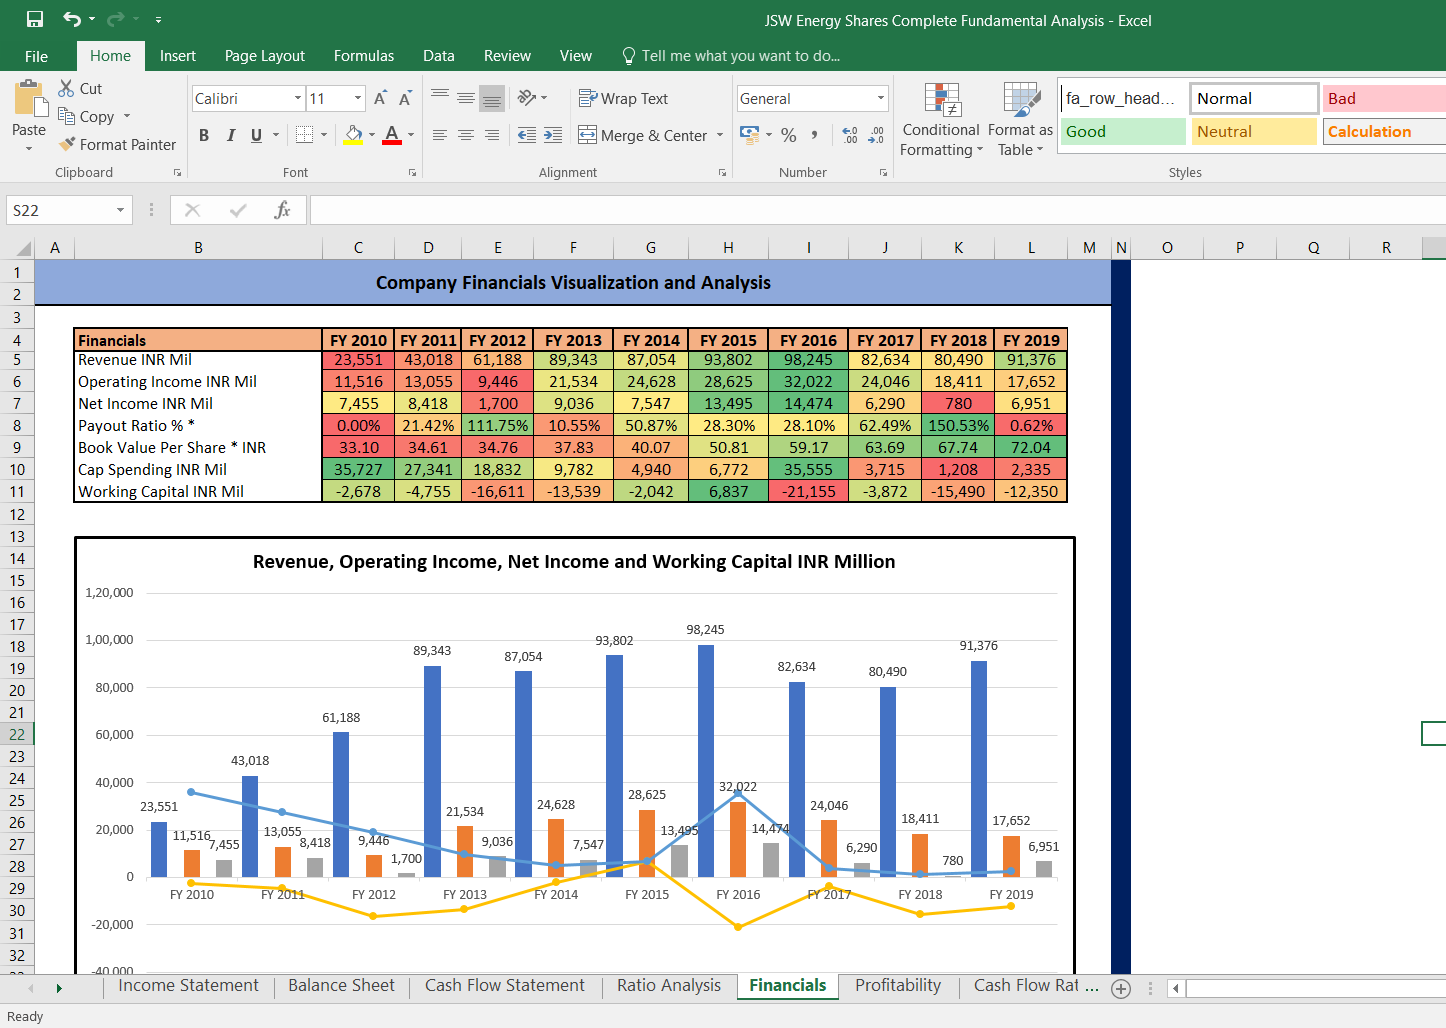Toggle Wrap Text for the cell
This screenshot has height=1028, width=1446.
coord(623,98)
